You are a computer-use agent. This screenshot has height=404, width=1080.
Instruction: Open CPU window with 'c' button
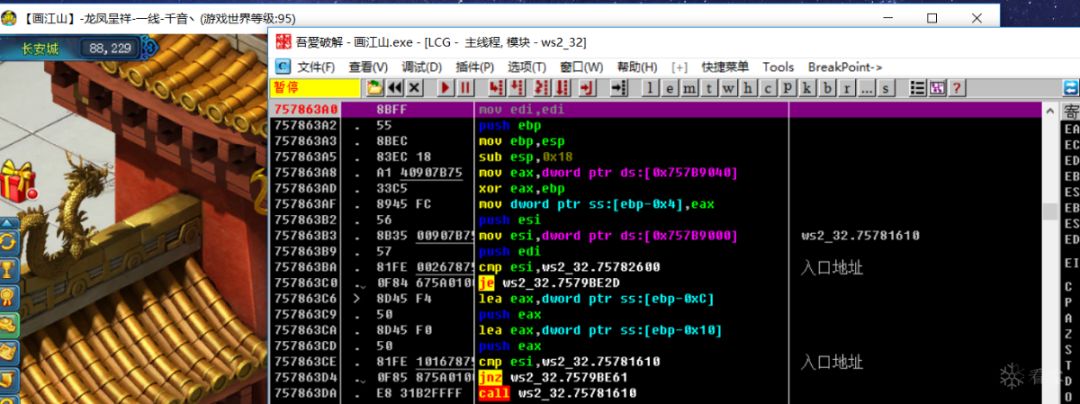tap(768, 88)
